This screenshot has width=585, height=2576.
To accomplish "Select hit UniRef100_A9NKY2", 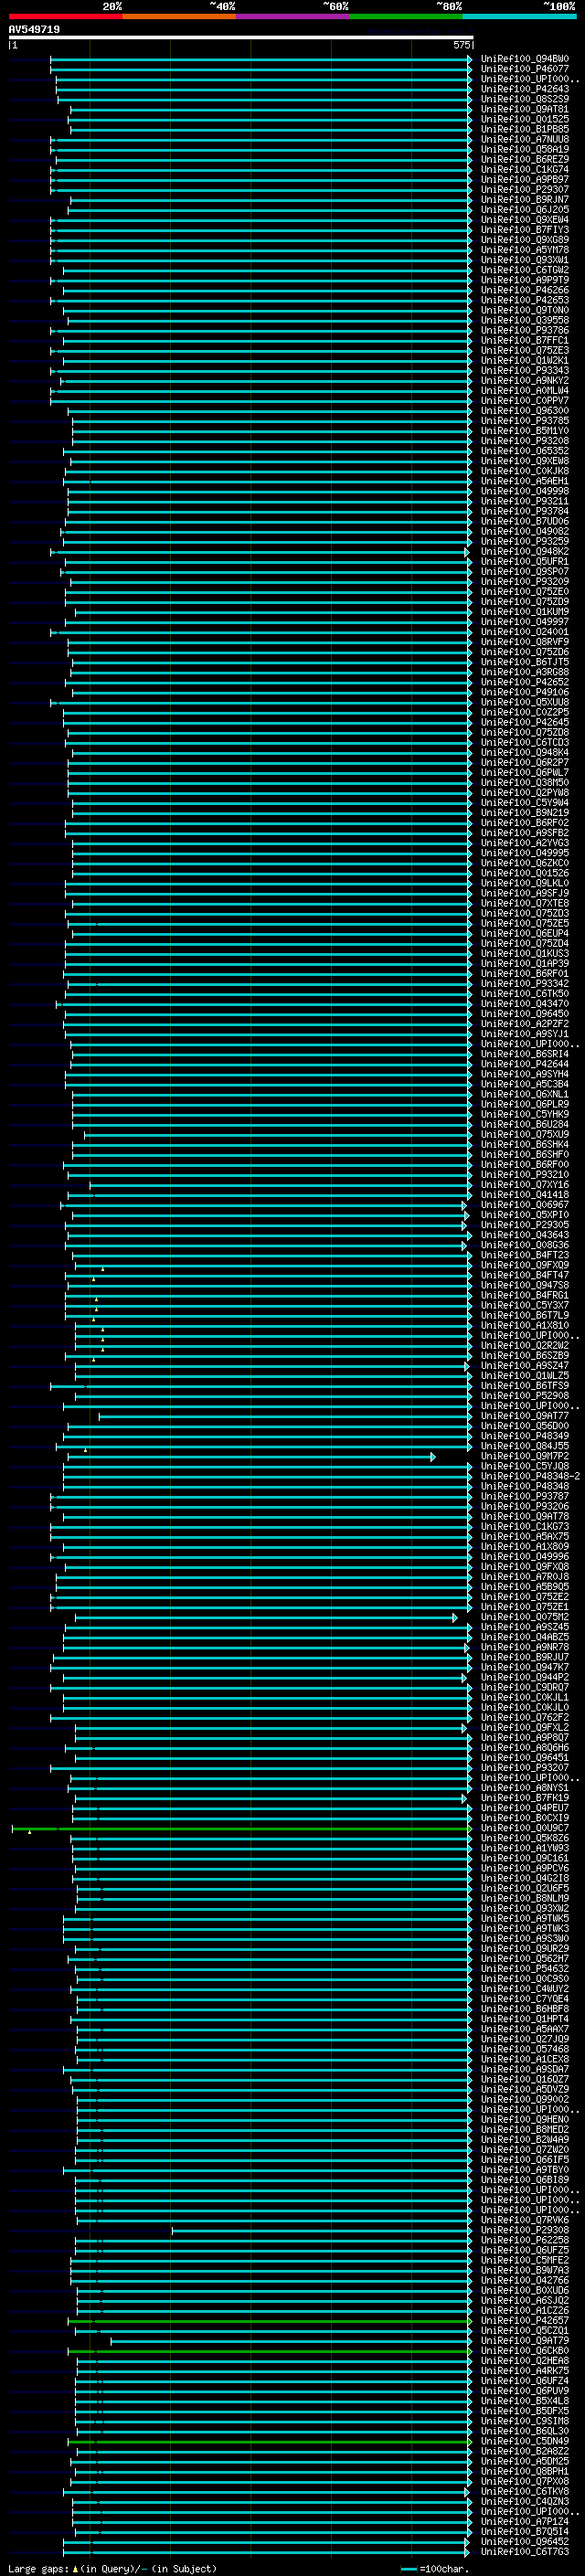I will tap(524, 380).
